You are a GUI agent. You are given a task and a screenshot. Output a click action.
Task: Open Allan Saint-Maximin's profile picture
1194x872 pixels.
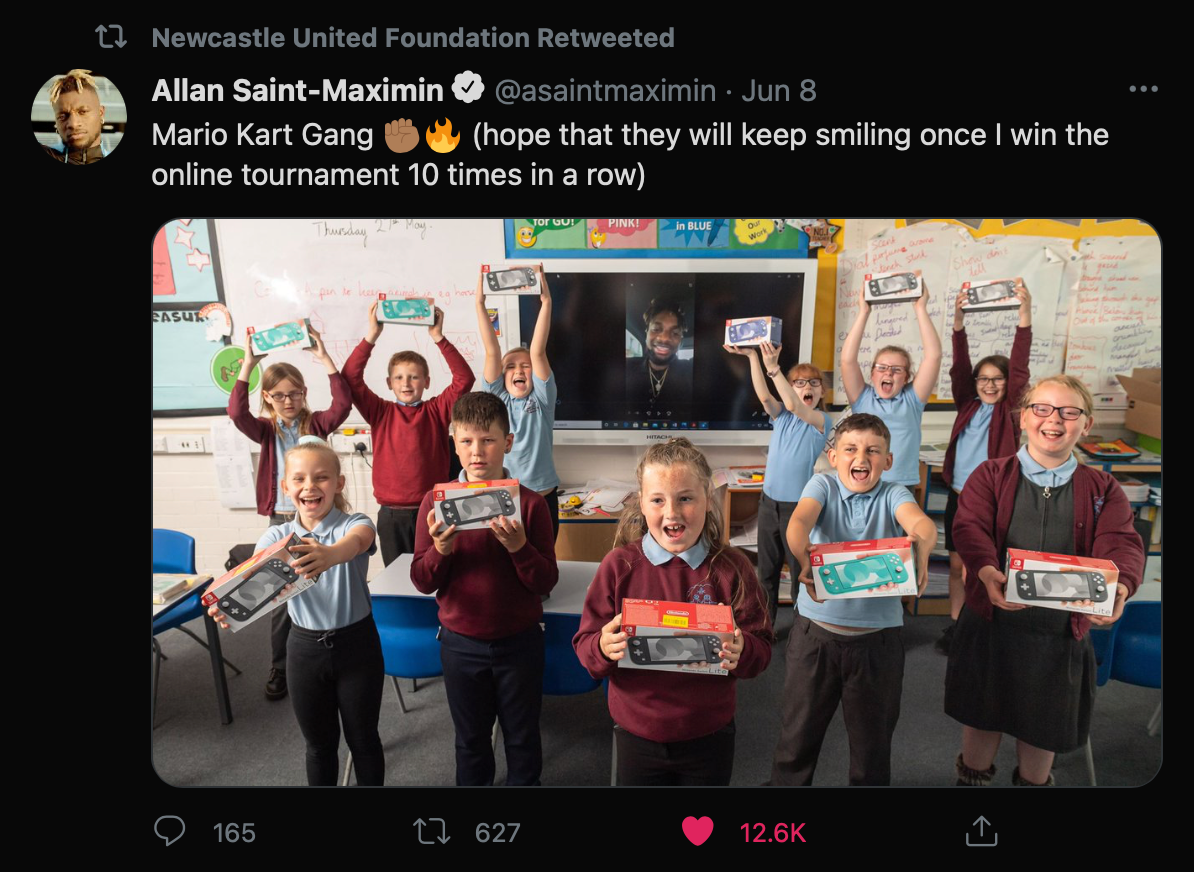[79, 117]
